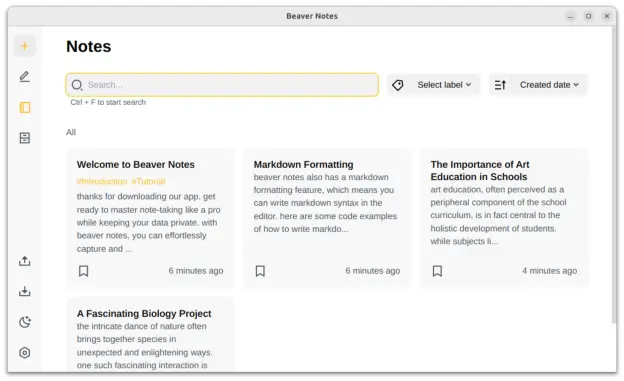Screen dimensions: 624x381
Task: Bookmark the Welcome to Beaver Notes card
Action: [x=84, y=271]
